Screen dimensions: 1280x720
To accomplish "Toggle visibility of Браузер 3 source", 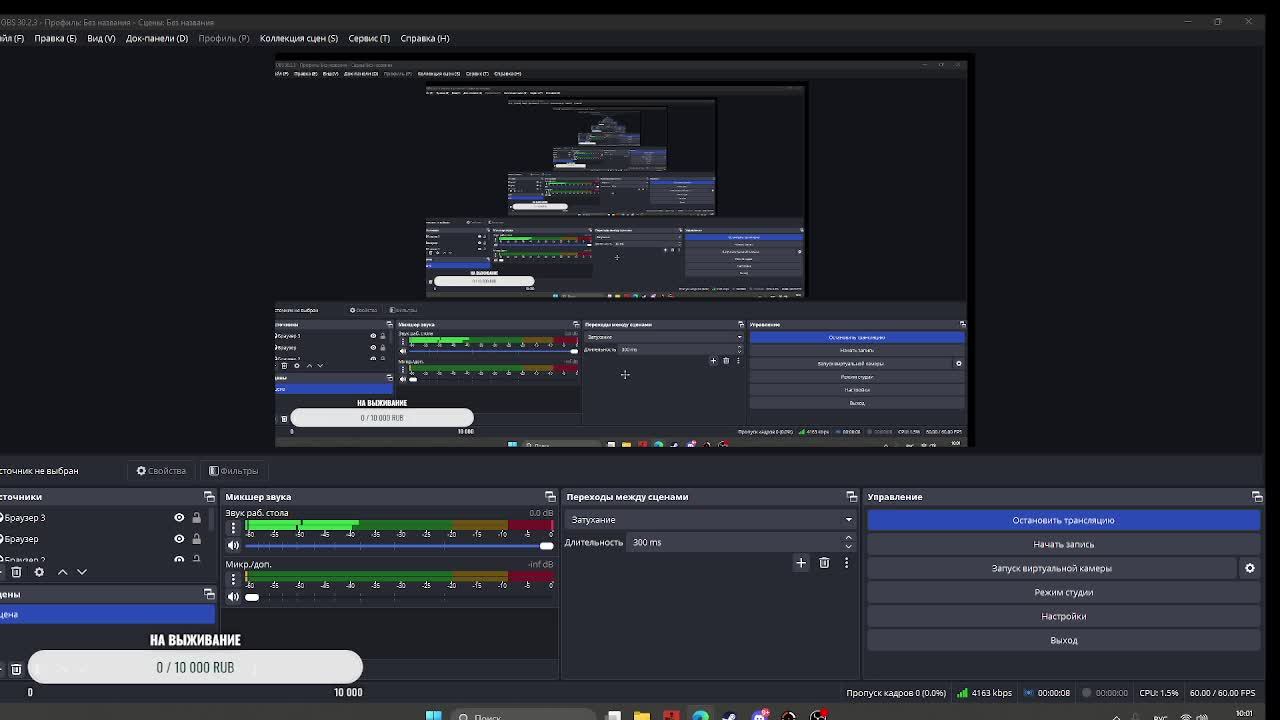I will pos(179,518).
